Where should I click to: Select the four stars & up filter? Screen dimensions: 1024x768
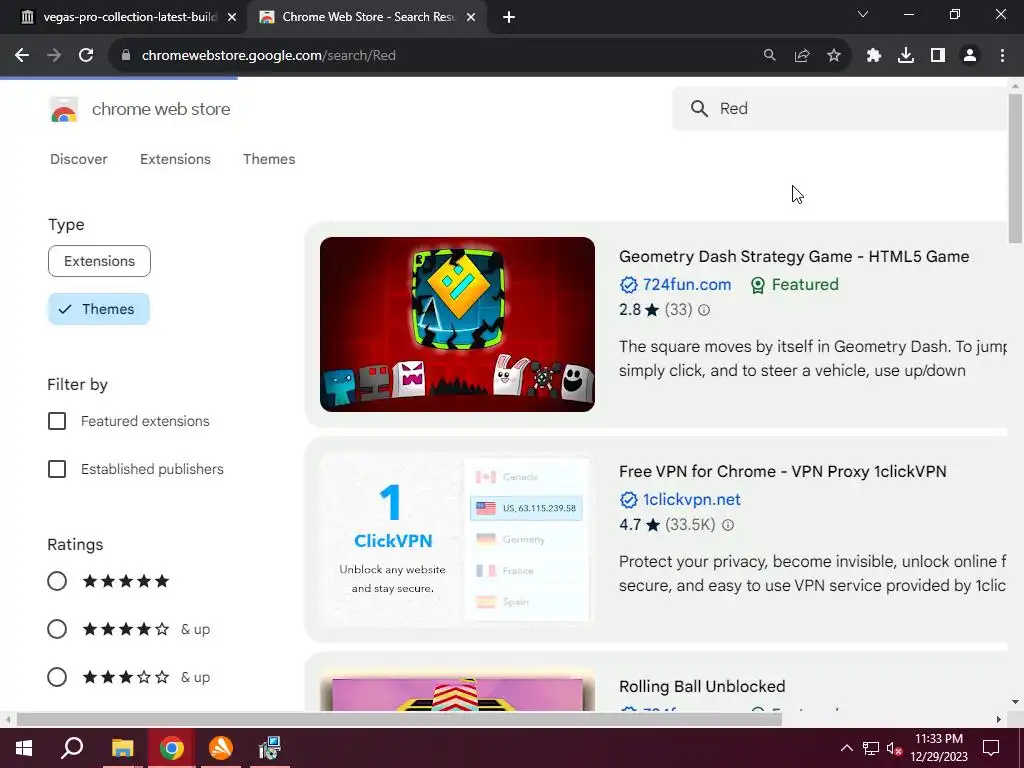pos(57,630)
